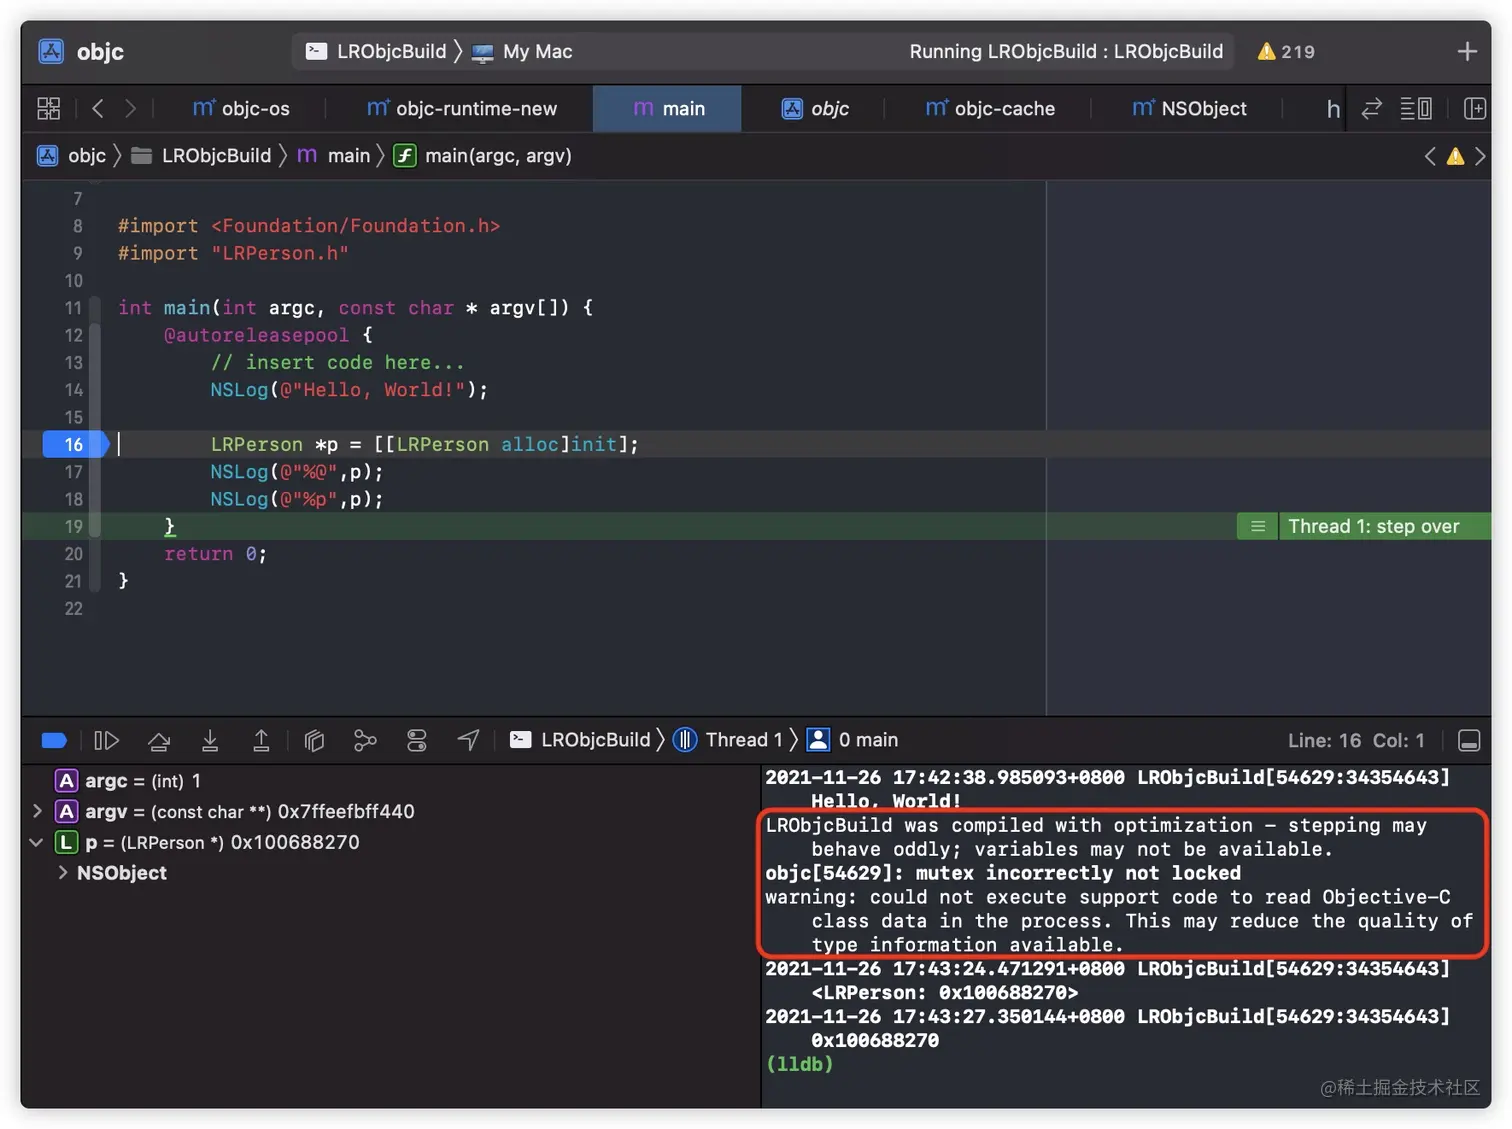Collapse the p variable
The image size is (1512, 1129).
point(36,842)
